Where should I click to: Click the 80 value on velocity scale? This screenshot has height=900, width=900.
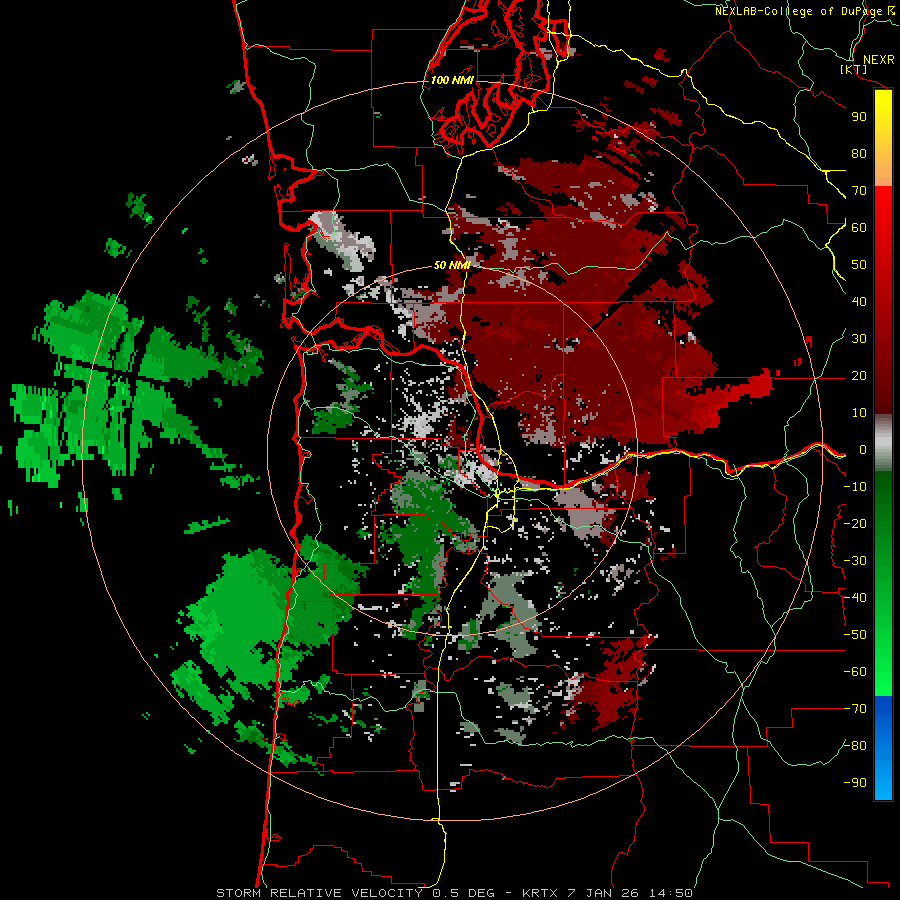tap(859, 154)
